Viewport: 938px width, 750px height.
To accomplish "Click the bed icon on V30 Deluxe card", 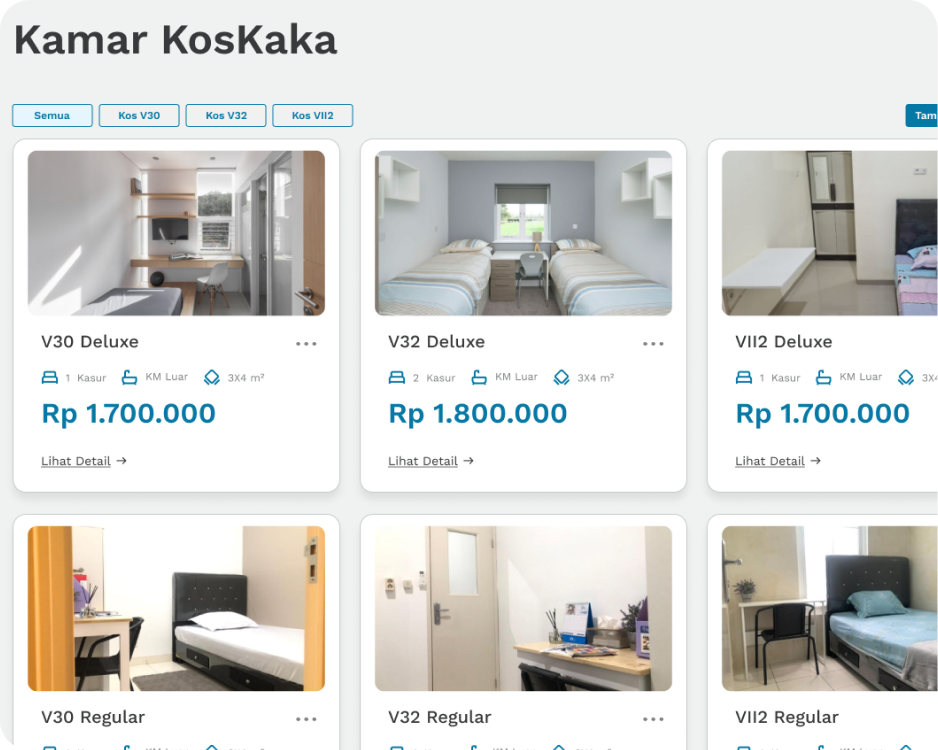I will point(50,377).
